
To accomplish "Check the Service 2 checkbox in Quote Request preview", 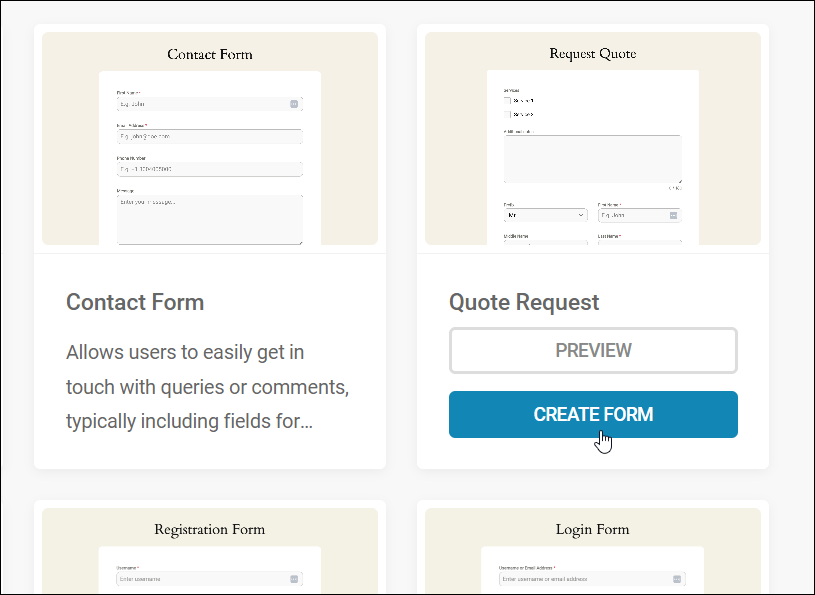I will pos(507,113).
